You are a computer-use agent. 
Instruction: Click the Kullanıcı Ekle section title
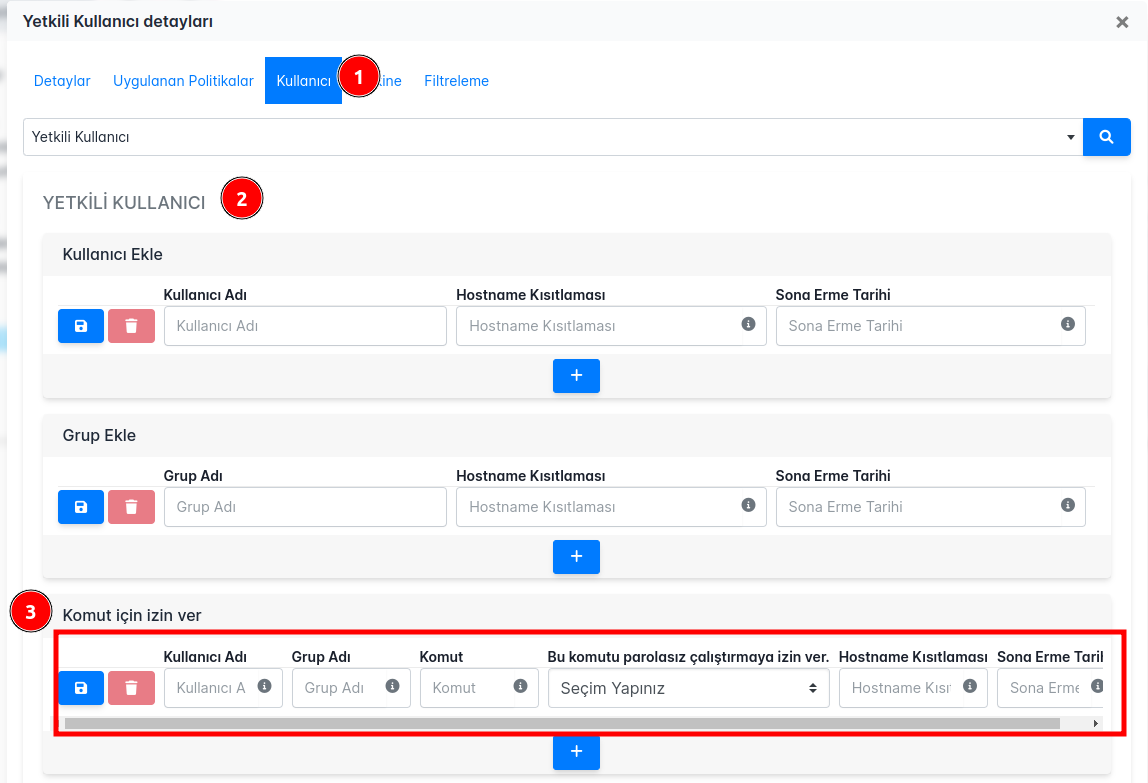coord(113,254)
